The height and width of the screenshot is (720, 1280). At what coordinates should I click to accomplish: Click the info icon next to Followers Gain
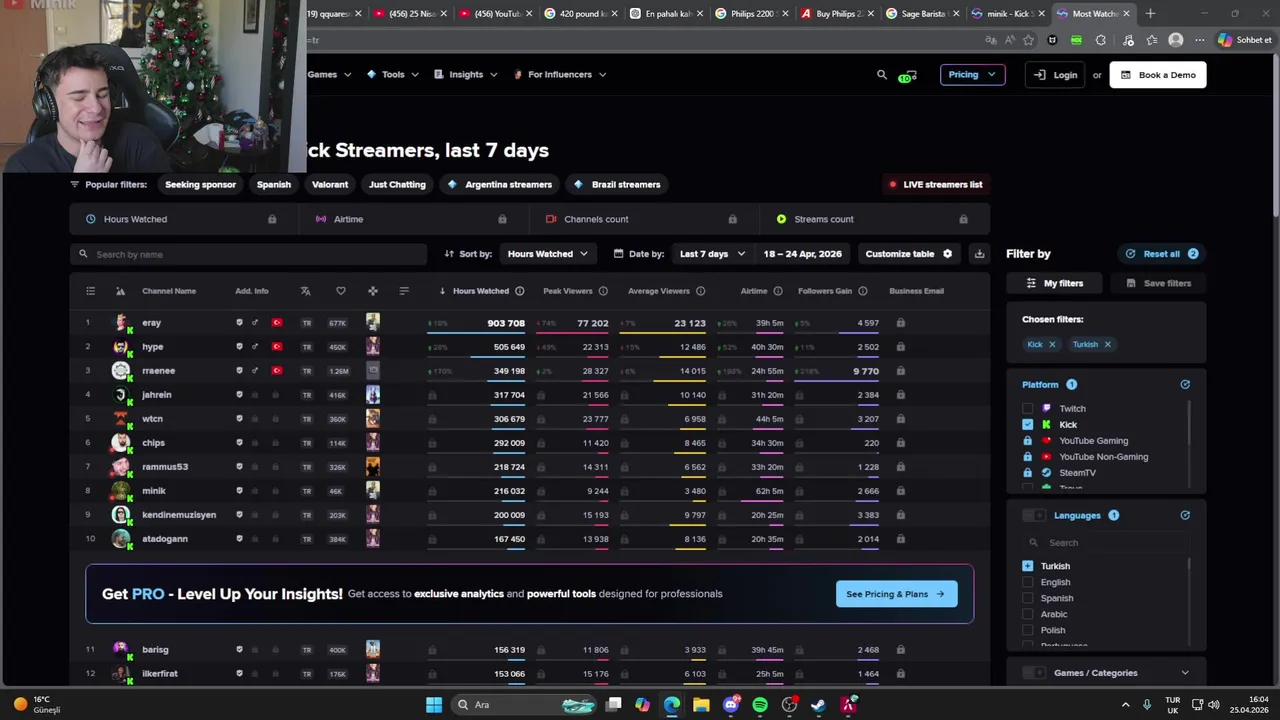[x=862, y=291]
